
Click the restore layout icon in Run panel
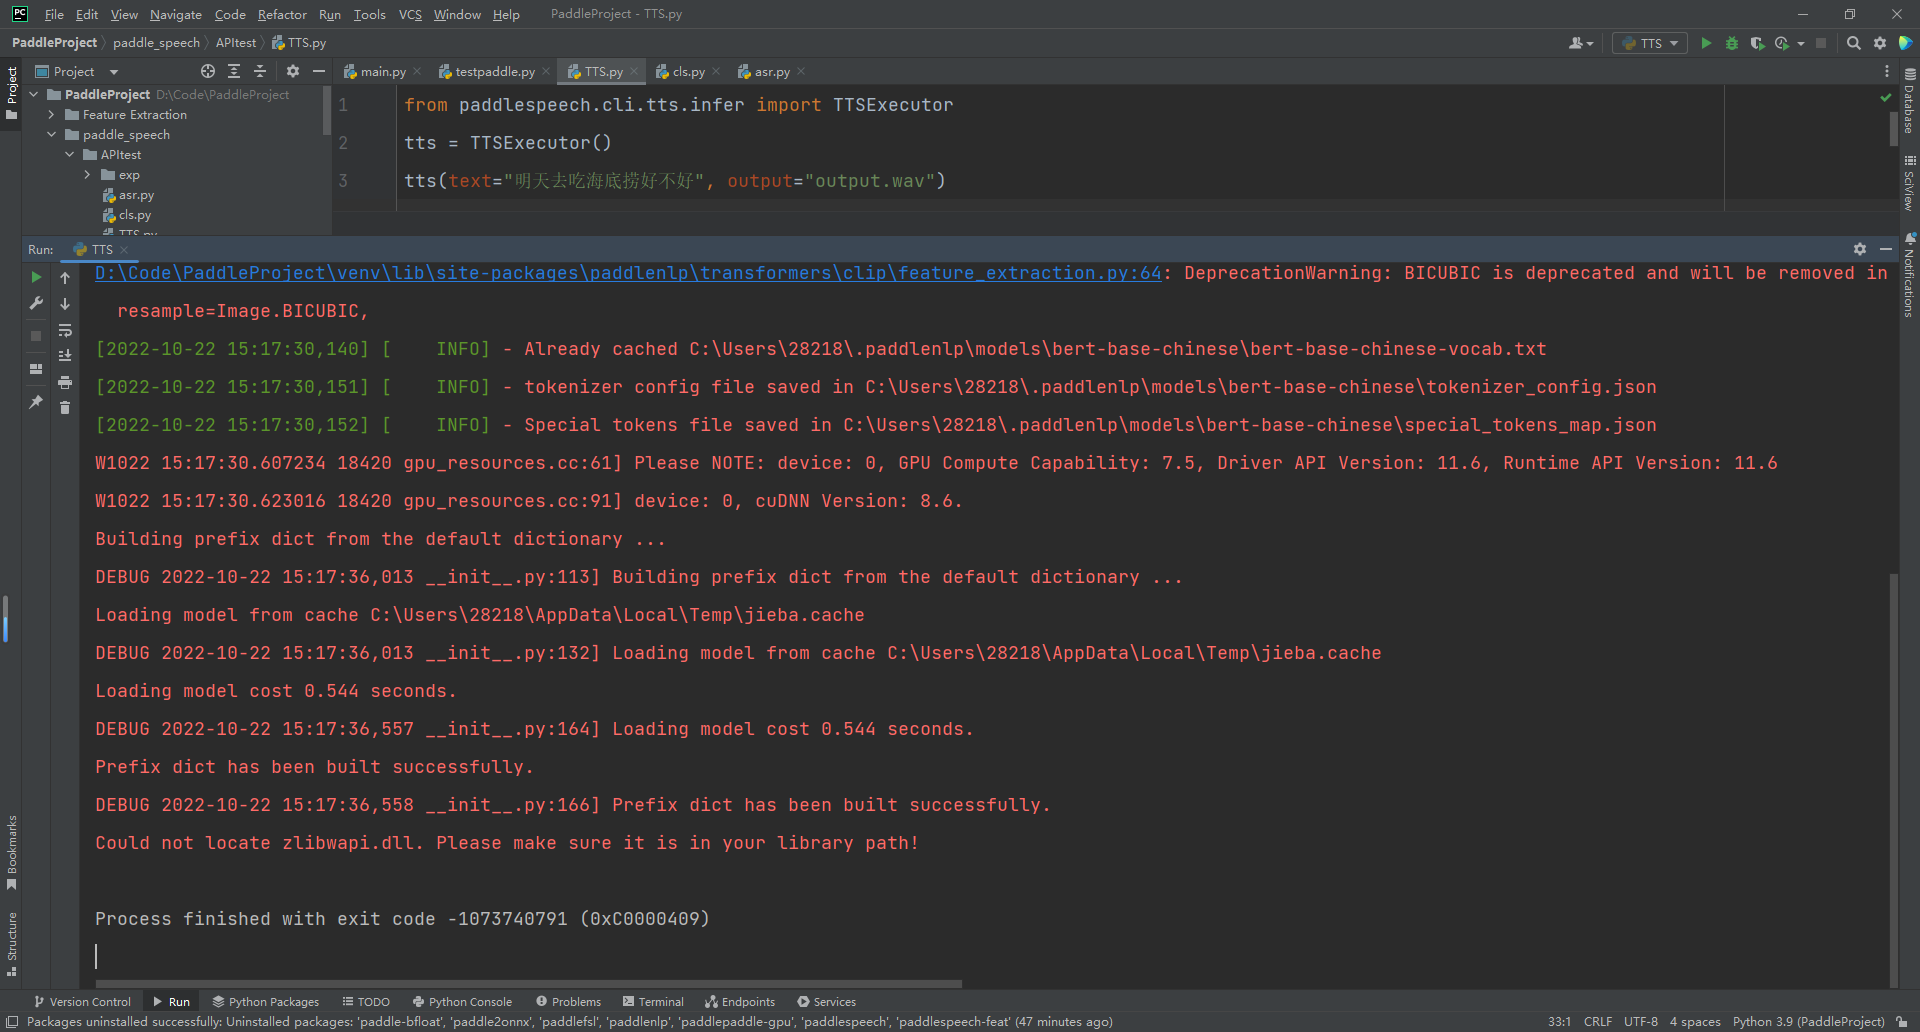36,369
